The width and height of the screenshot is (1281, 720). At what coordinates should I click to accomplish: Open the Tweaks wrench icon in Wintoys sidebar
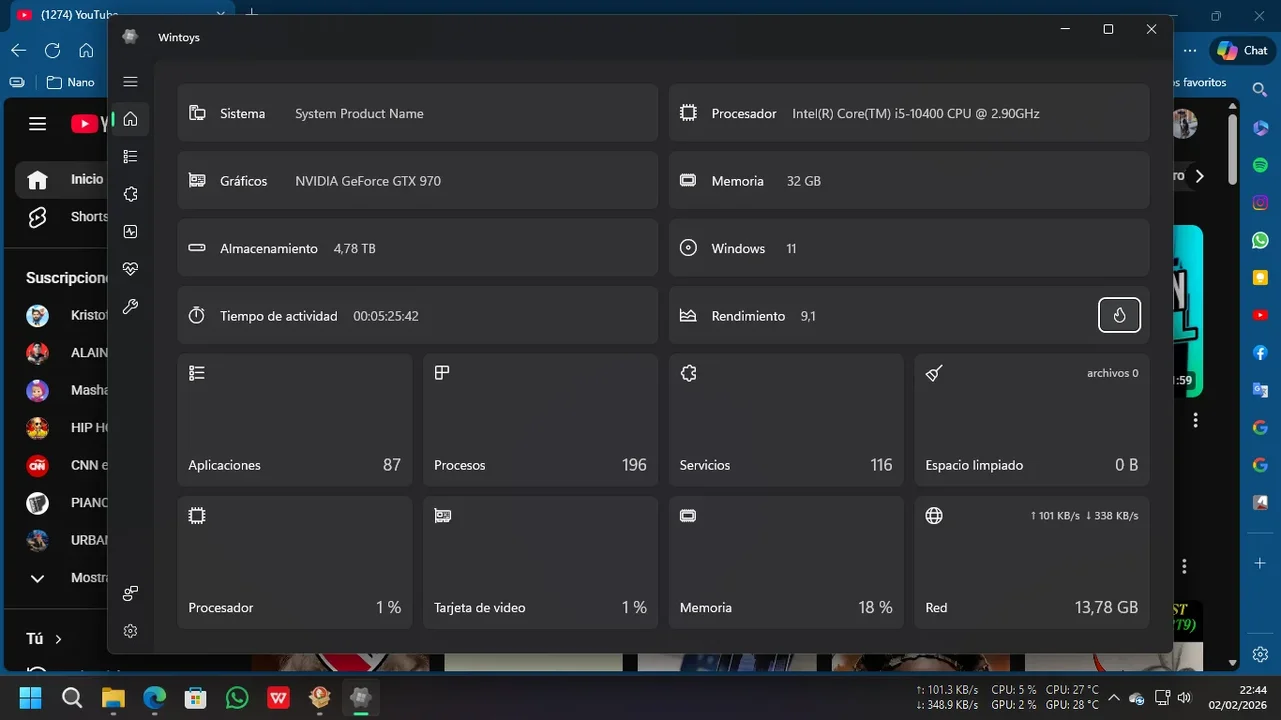(x=130, y=307)
